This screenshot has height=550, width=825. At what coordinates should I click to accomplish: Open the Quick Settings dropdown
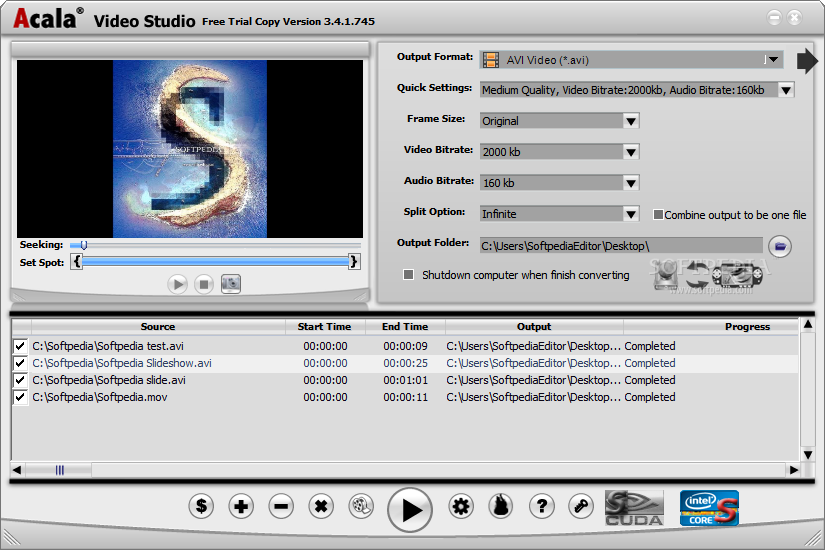click(x=786, y=90)
